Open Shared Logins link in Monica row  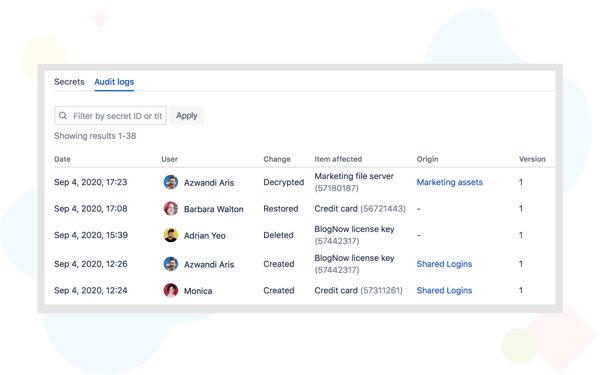tap(444, 290)
